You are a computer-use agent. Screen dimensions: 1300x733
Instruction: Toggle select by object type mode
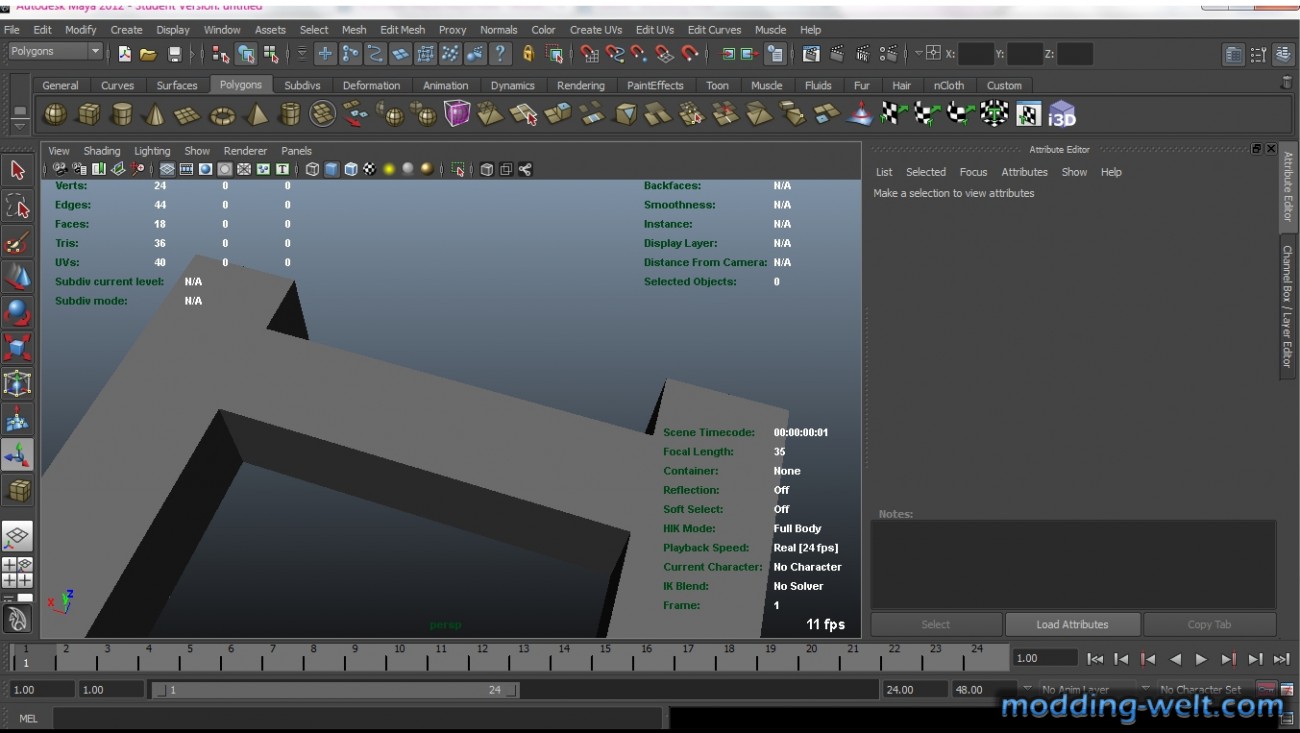(x=246, y=54)
